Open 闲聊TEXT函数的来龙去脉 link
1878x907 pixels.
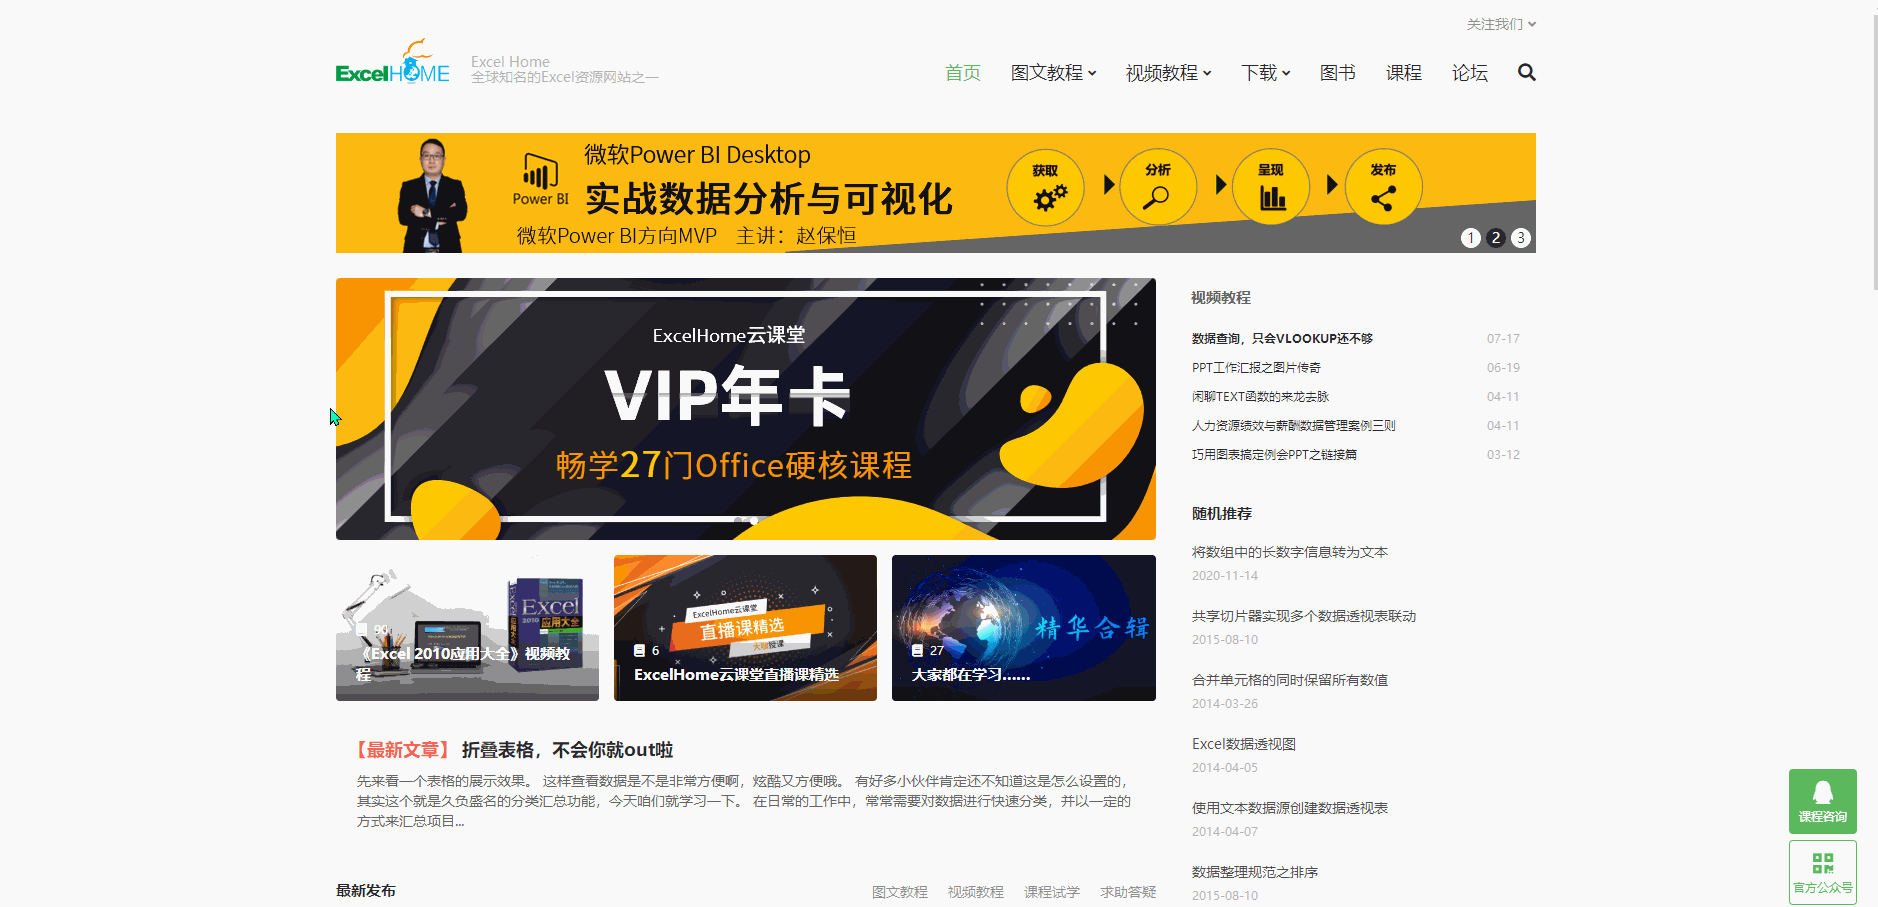pos(1260,397)
